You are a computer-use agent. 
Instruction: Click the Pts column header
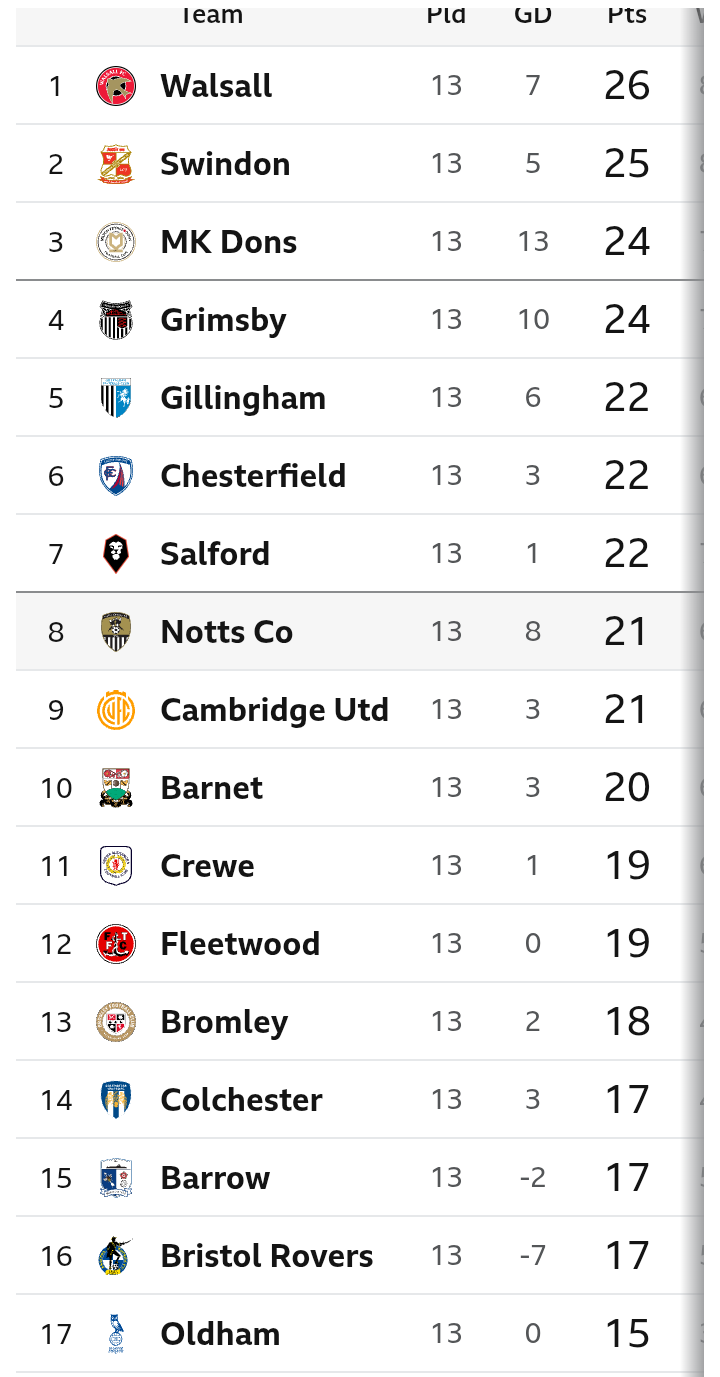[627, 15]
